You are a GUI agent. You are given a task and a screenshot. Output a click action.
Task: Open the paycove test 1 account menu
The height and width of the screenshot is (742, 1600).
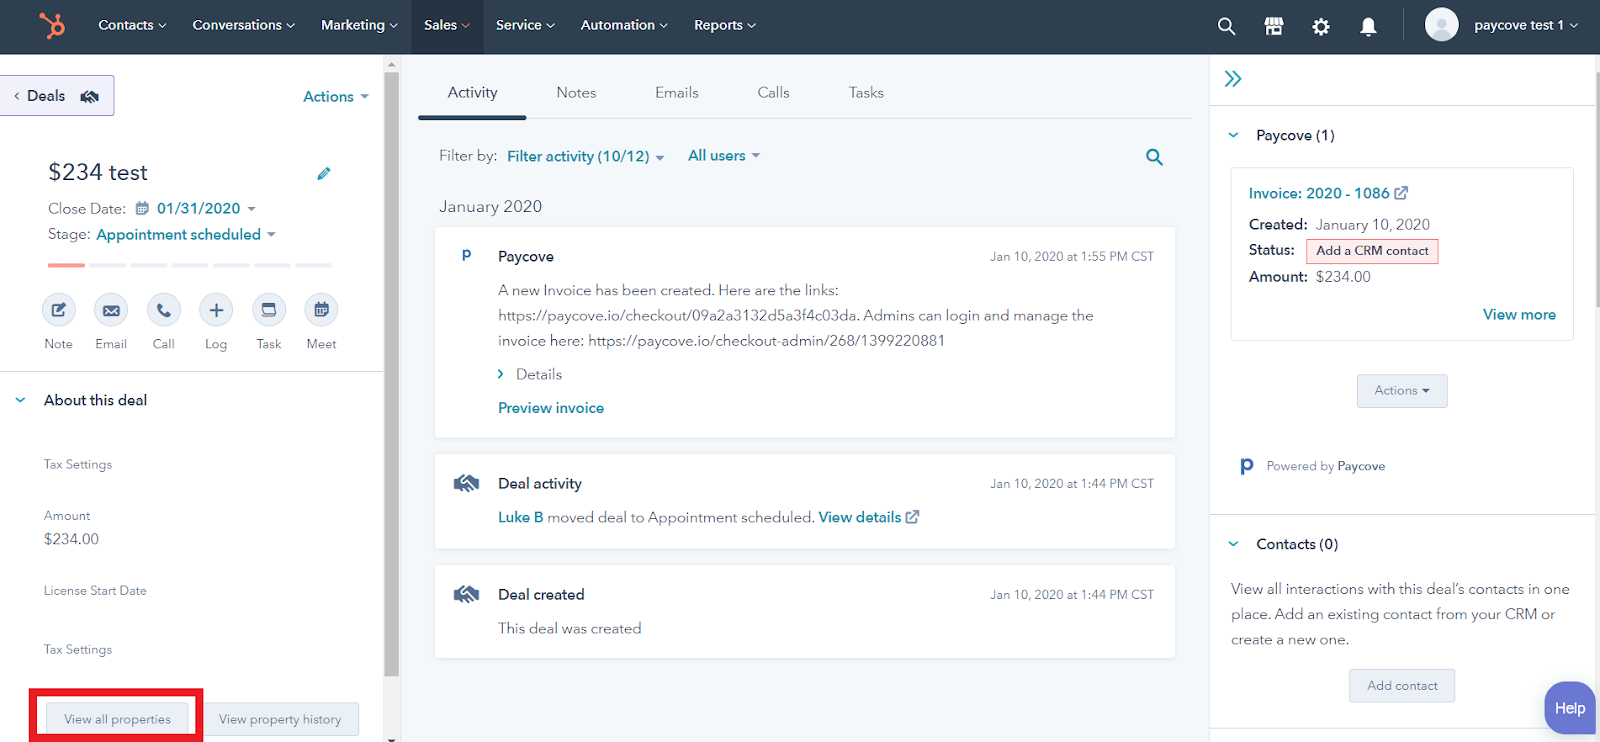[x=1526, y=25]
